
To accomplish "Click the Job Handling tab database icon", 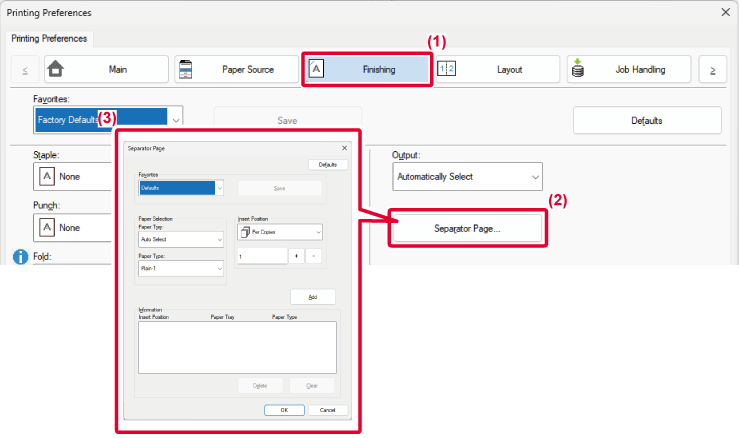I will (577, 69).
